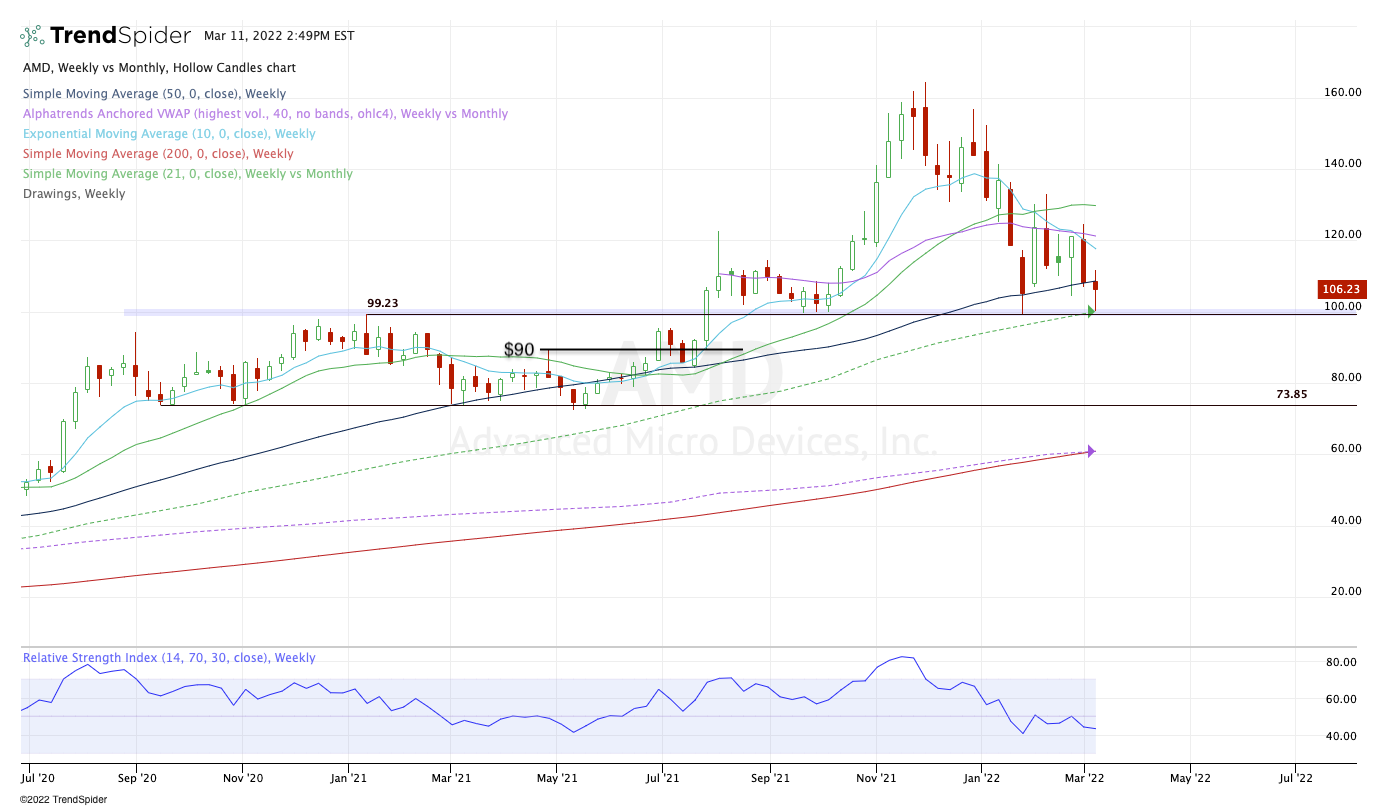Click the TrendSpider spider logo icon

[x=32, y=36]
